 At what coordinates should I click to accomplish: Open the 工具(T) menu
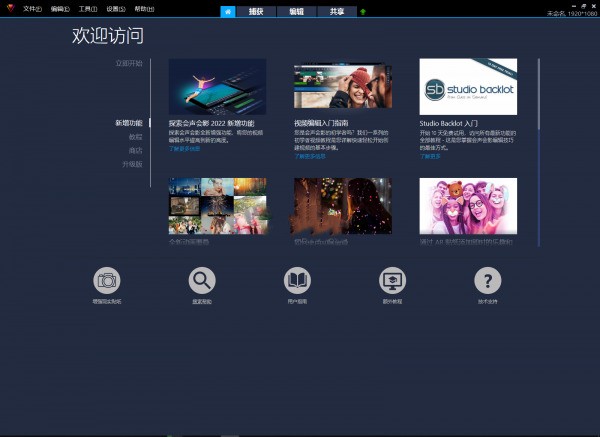88,9
